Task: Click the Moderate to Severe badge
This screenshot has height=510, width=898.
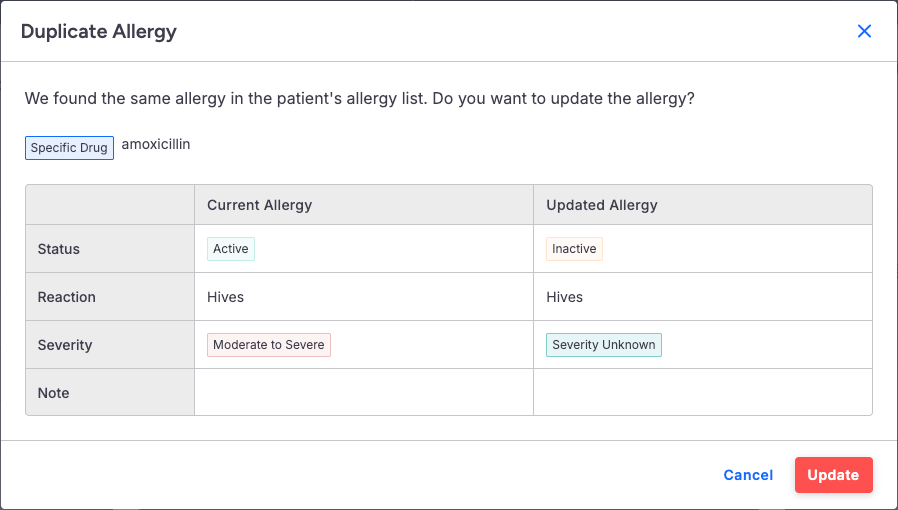Action: pyautogui.click(x=269, y=345)
